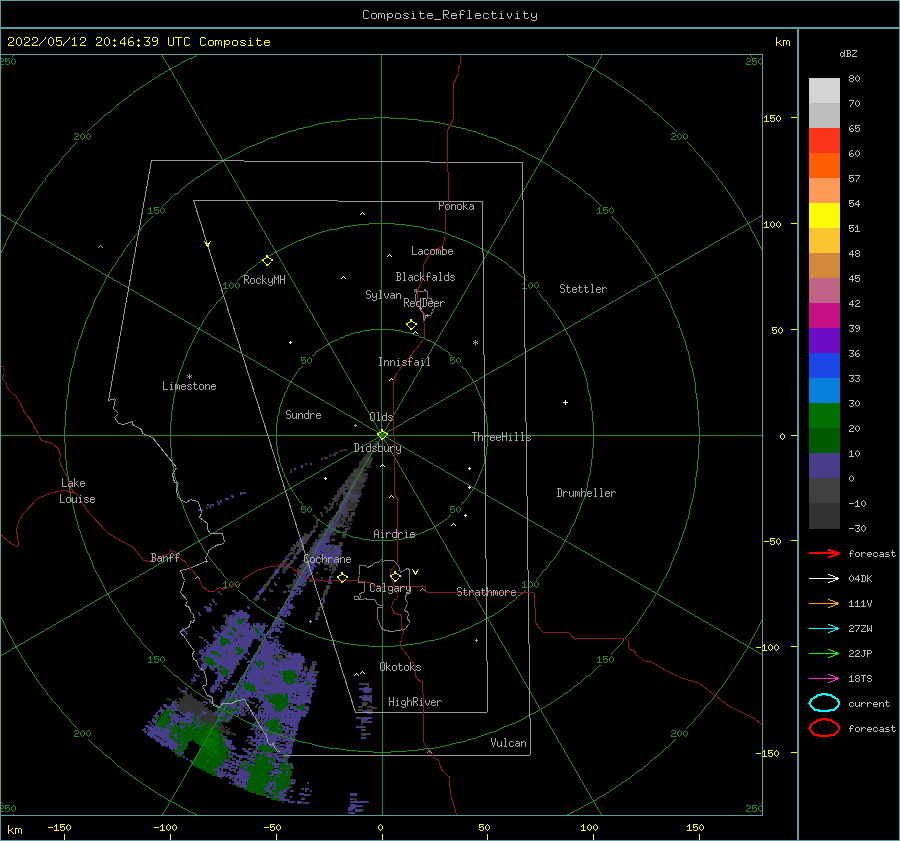900x841 pixels.
Task: Click the orange 111V arrow icon
Action: pos(824,603)
